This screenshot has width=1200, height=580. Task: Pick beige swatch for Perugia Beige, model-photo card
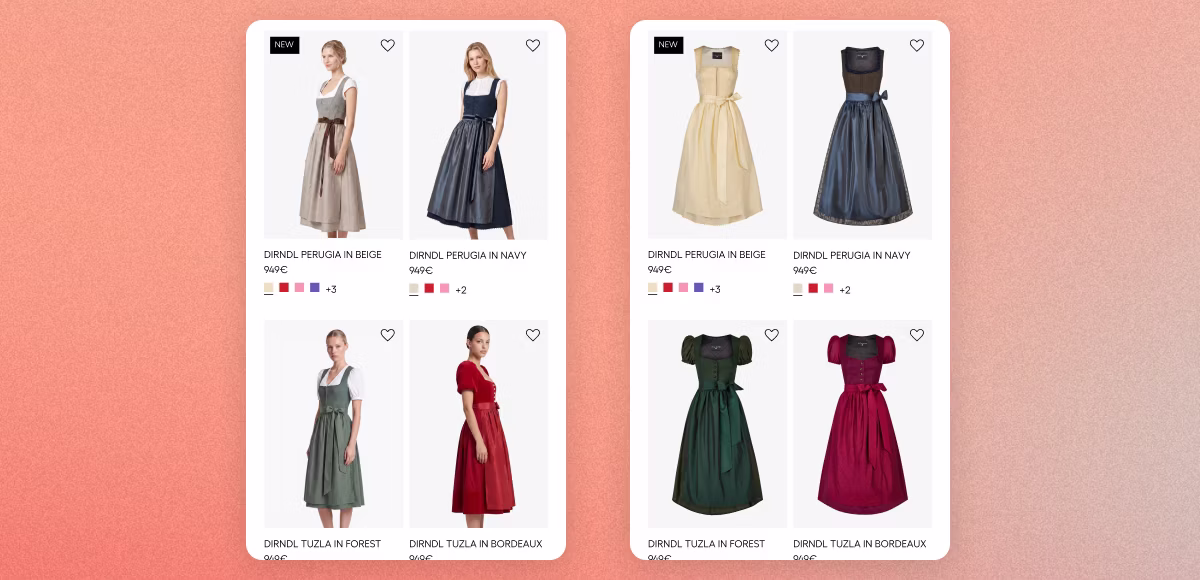click(269, 288)
